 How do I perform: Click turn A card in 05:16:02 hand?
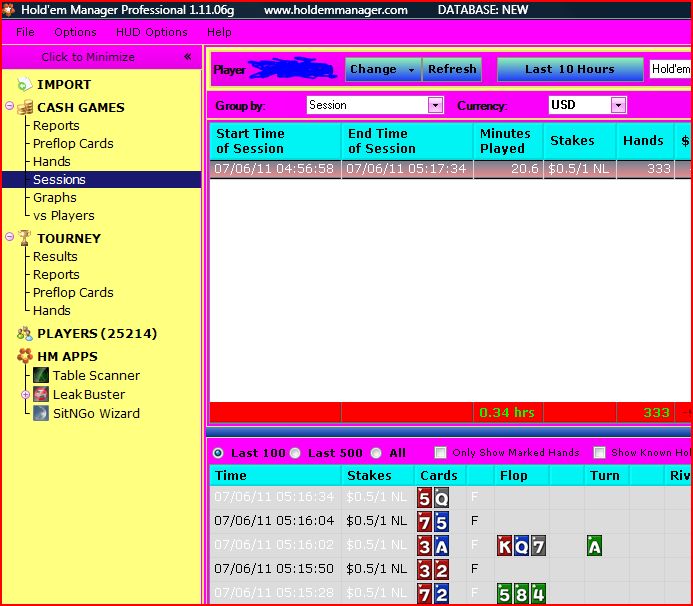594,546
